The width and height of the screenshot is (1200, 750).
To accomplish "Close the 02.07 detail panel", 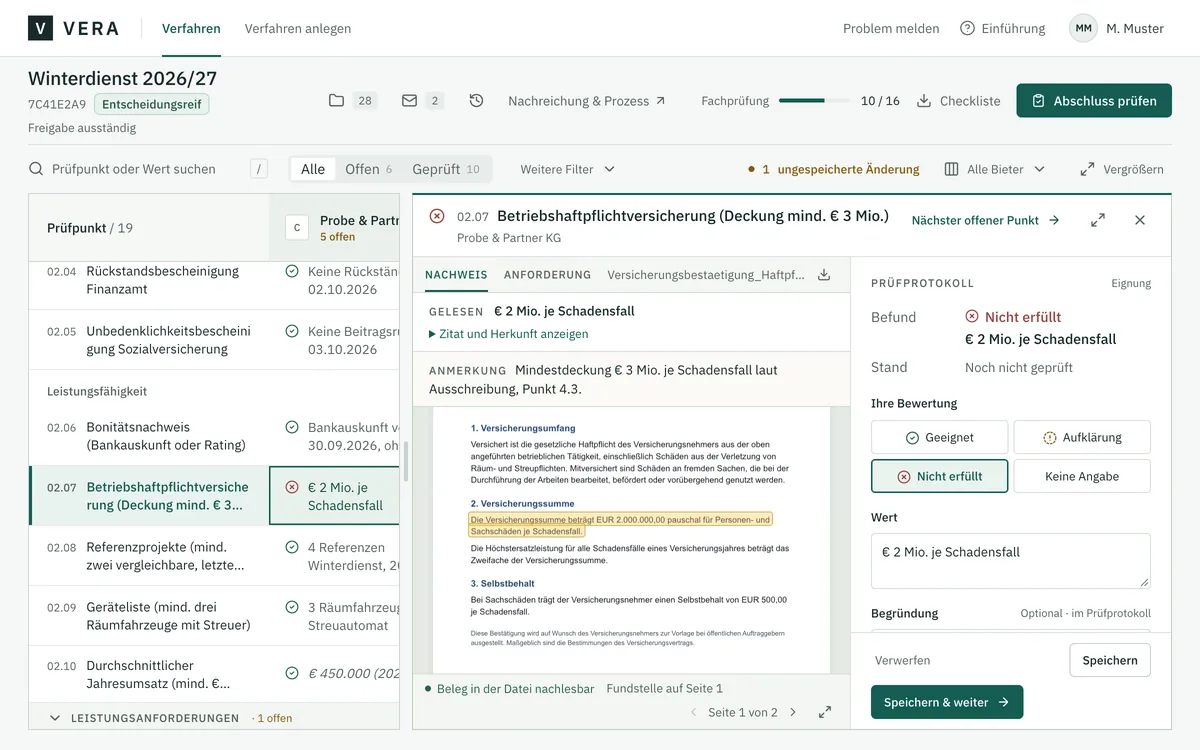I will tap(1140, 220).
